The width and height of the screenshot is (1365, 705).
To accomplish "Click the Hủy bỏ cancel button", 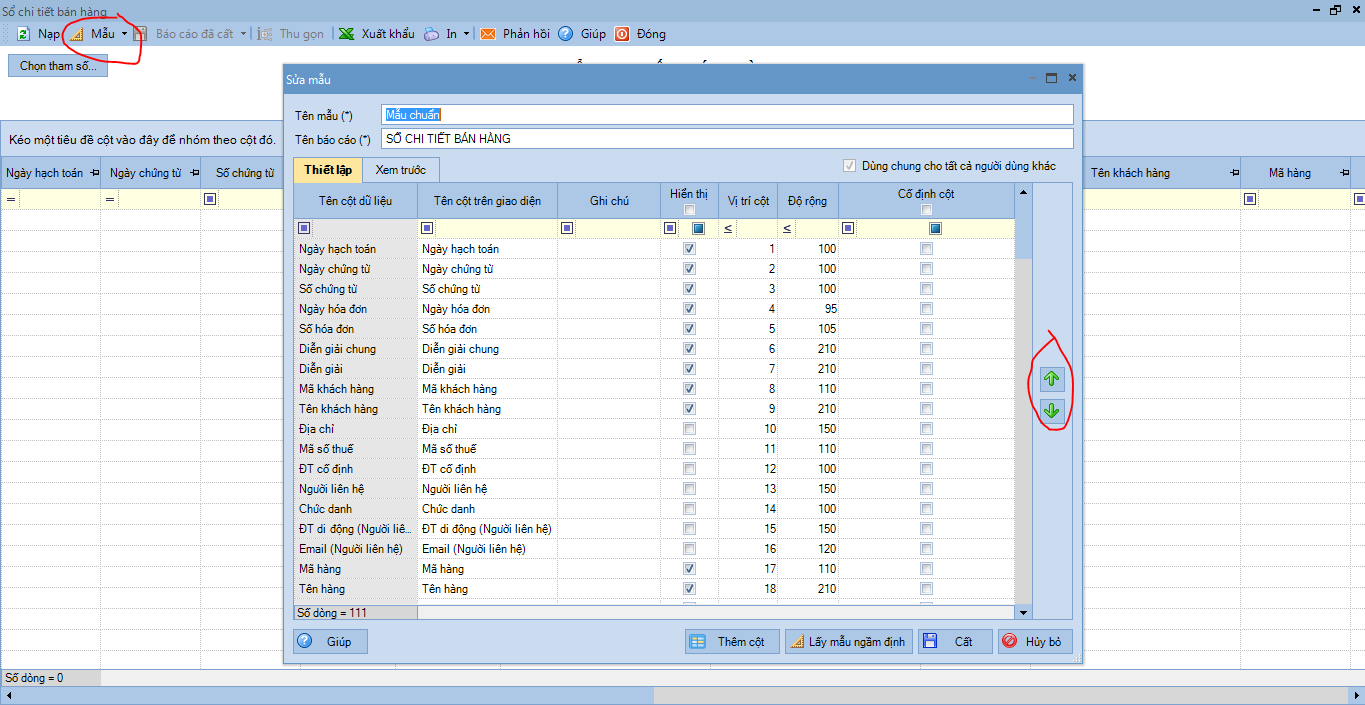I will point(1035,642).
